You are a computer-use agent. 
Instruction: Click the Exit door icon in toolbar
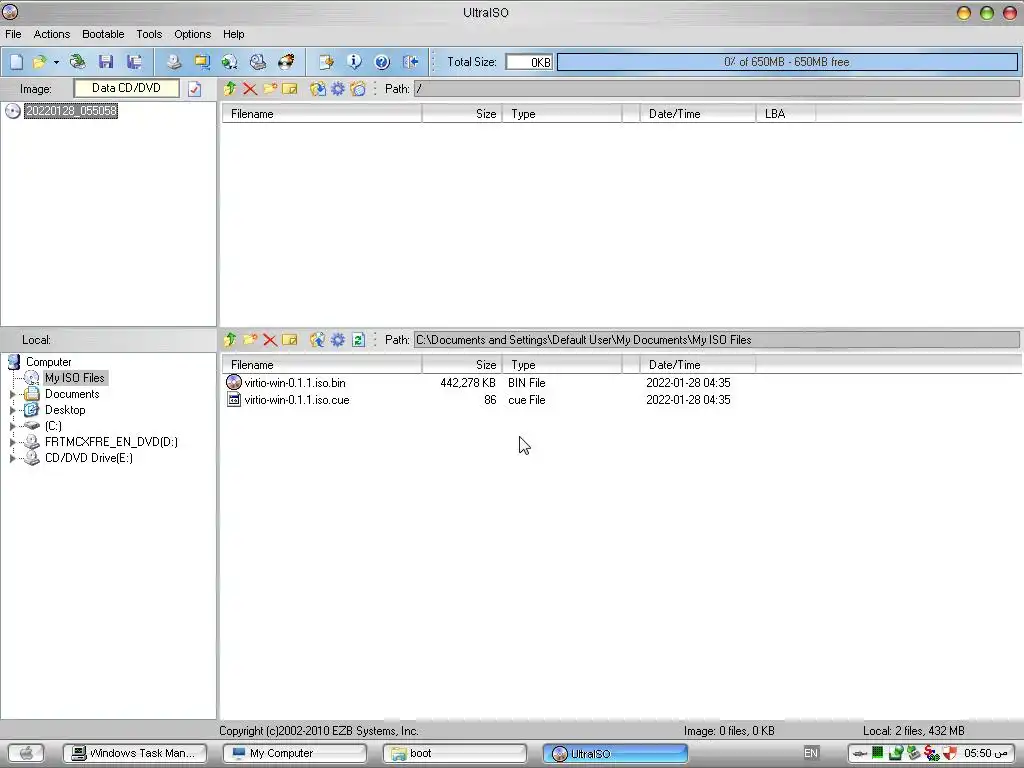tap(410, 62)
